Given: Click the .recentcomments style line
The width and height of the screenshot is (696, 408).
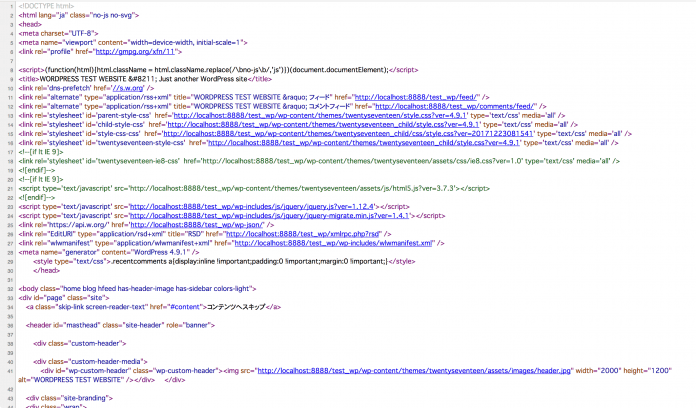Looking at the screenshot, I should click(224, 261).
